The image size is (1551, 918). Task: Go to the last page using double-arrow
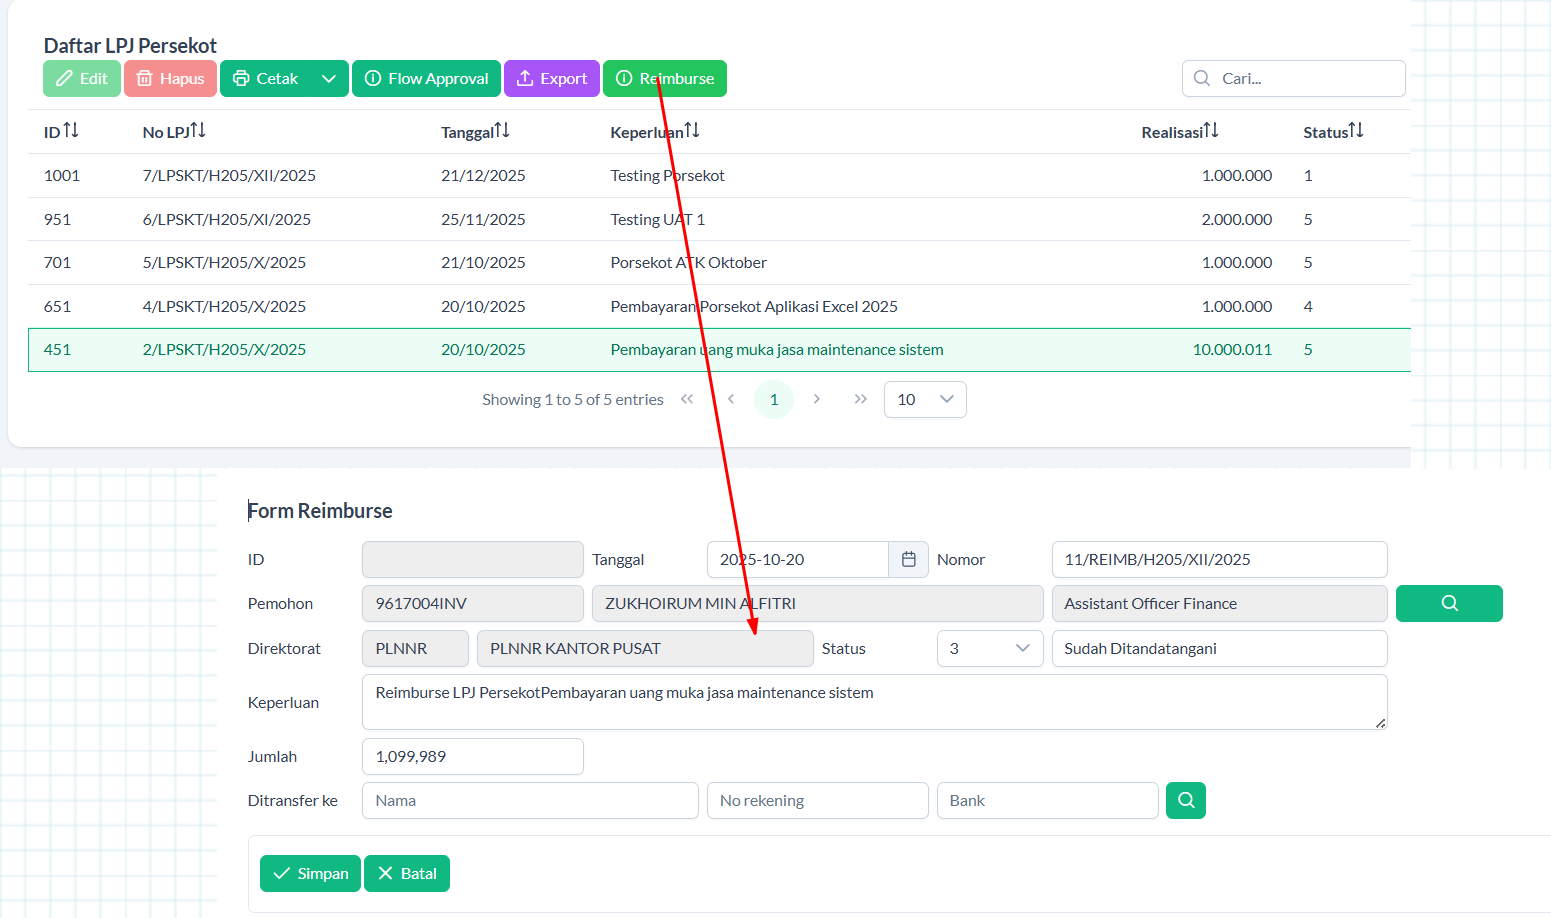(860, 399)
